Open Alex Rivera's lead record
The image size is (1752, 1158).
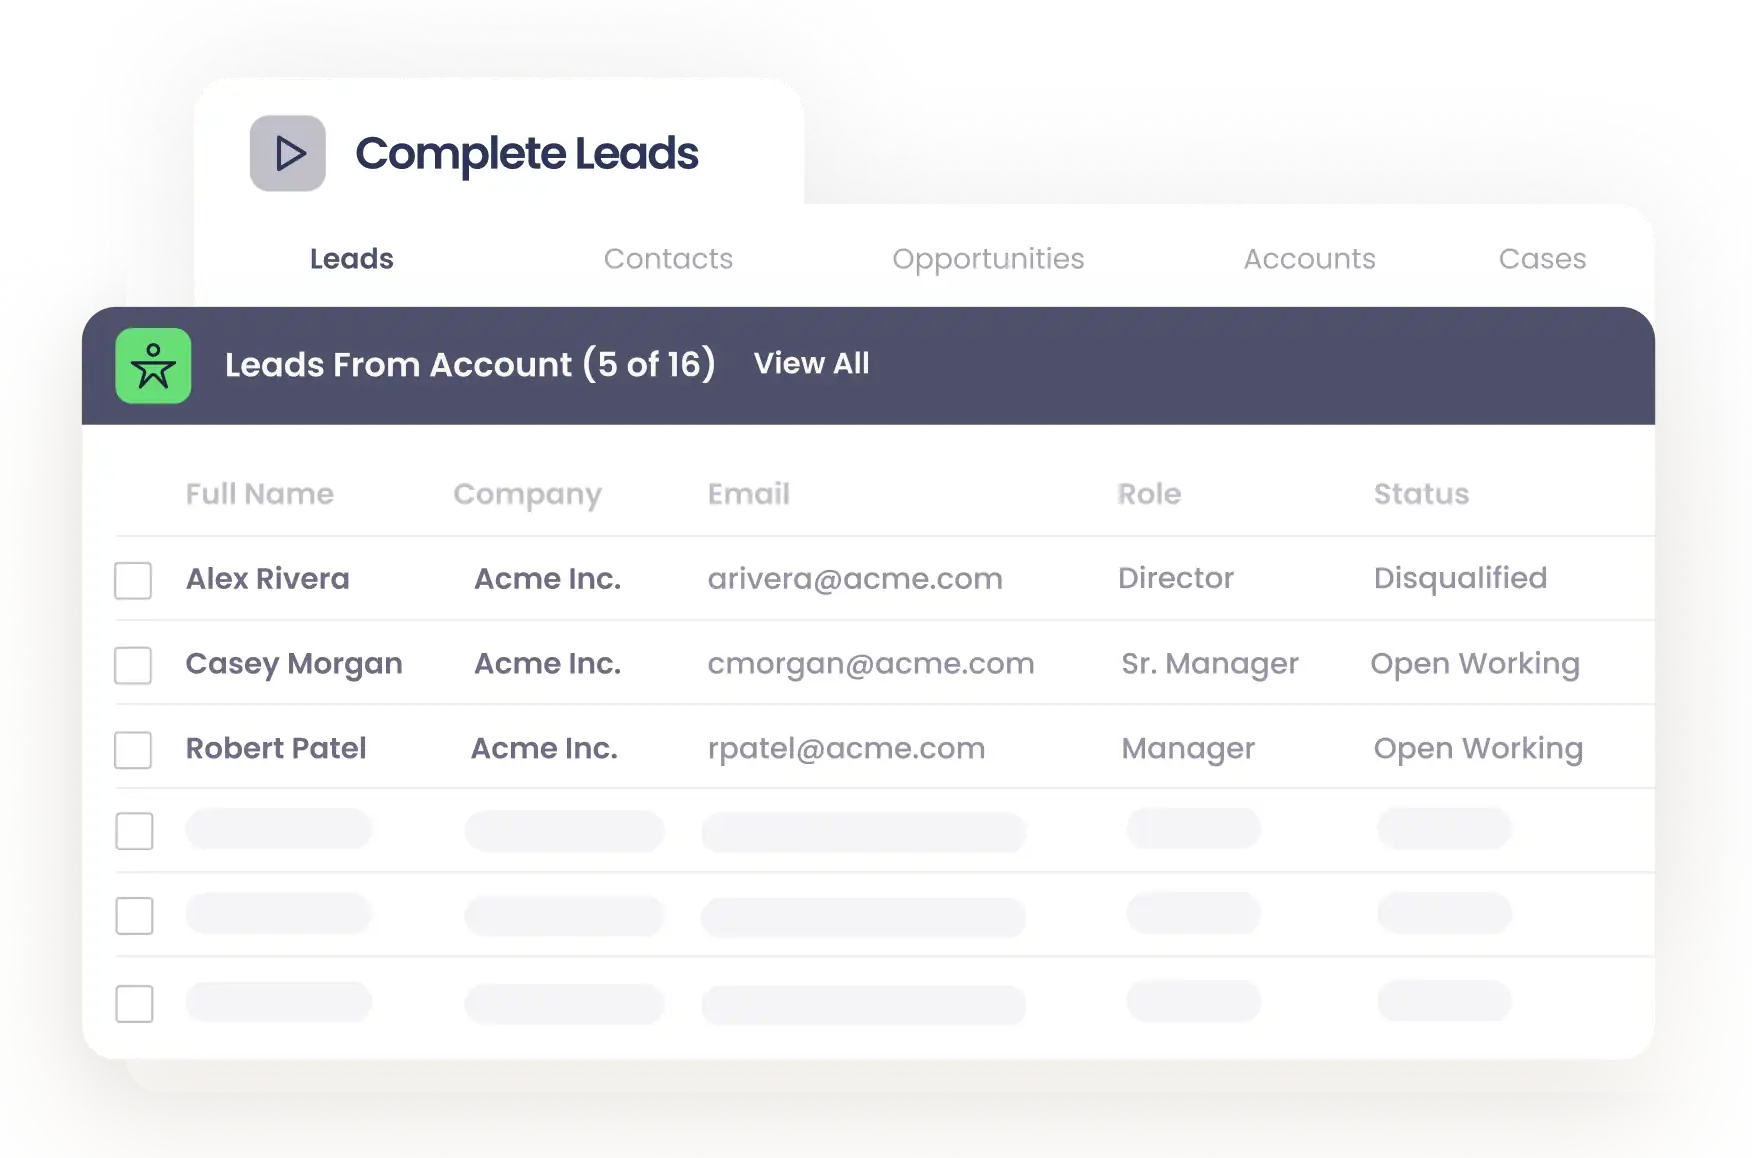[x=268, y=579]
